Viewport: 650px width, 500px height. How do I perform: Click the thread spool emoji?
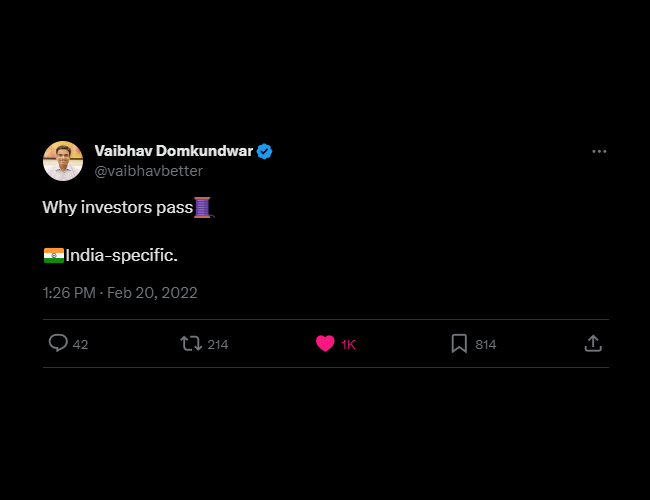204,208
